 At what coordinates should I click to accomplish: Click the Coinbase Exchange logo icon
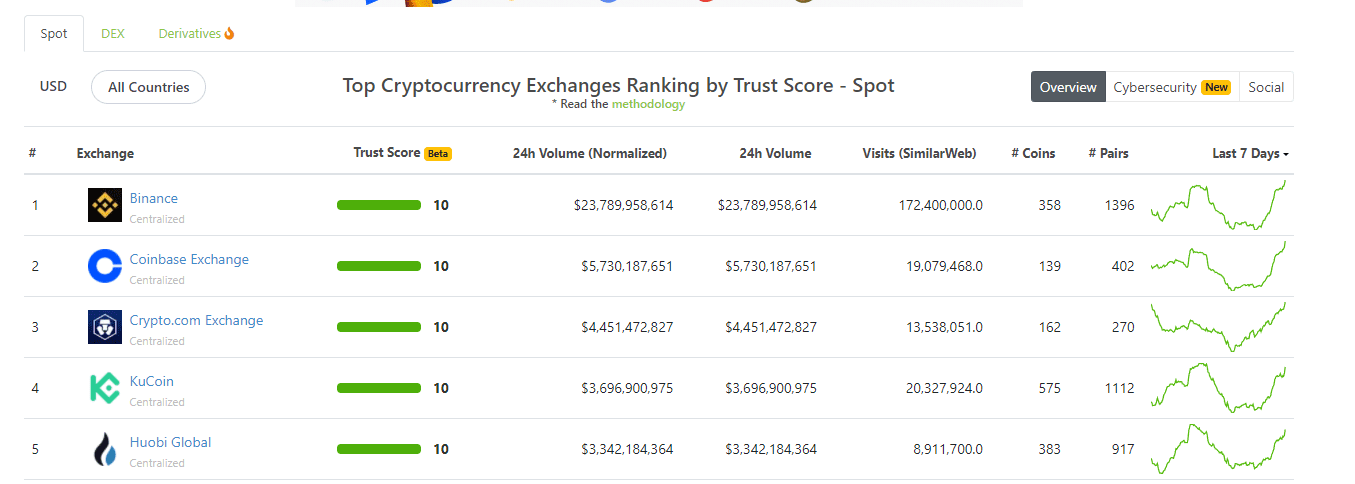104,266
